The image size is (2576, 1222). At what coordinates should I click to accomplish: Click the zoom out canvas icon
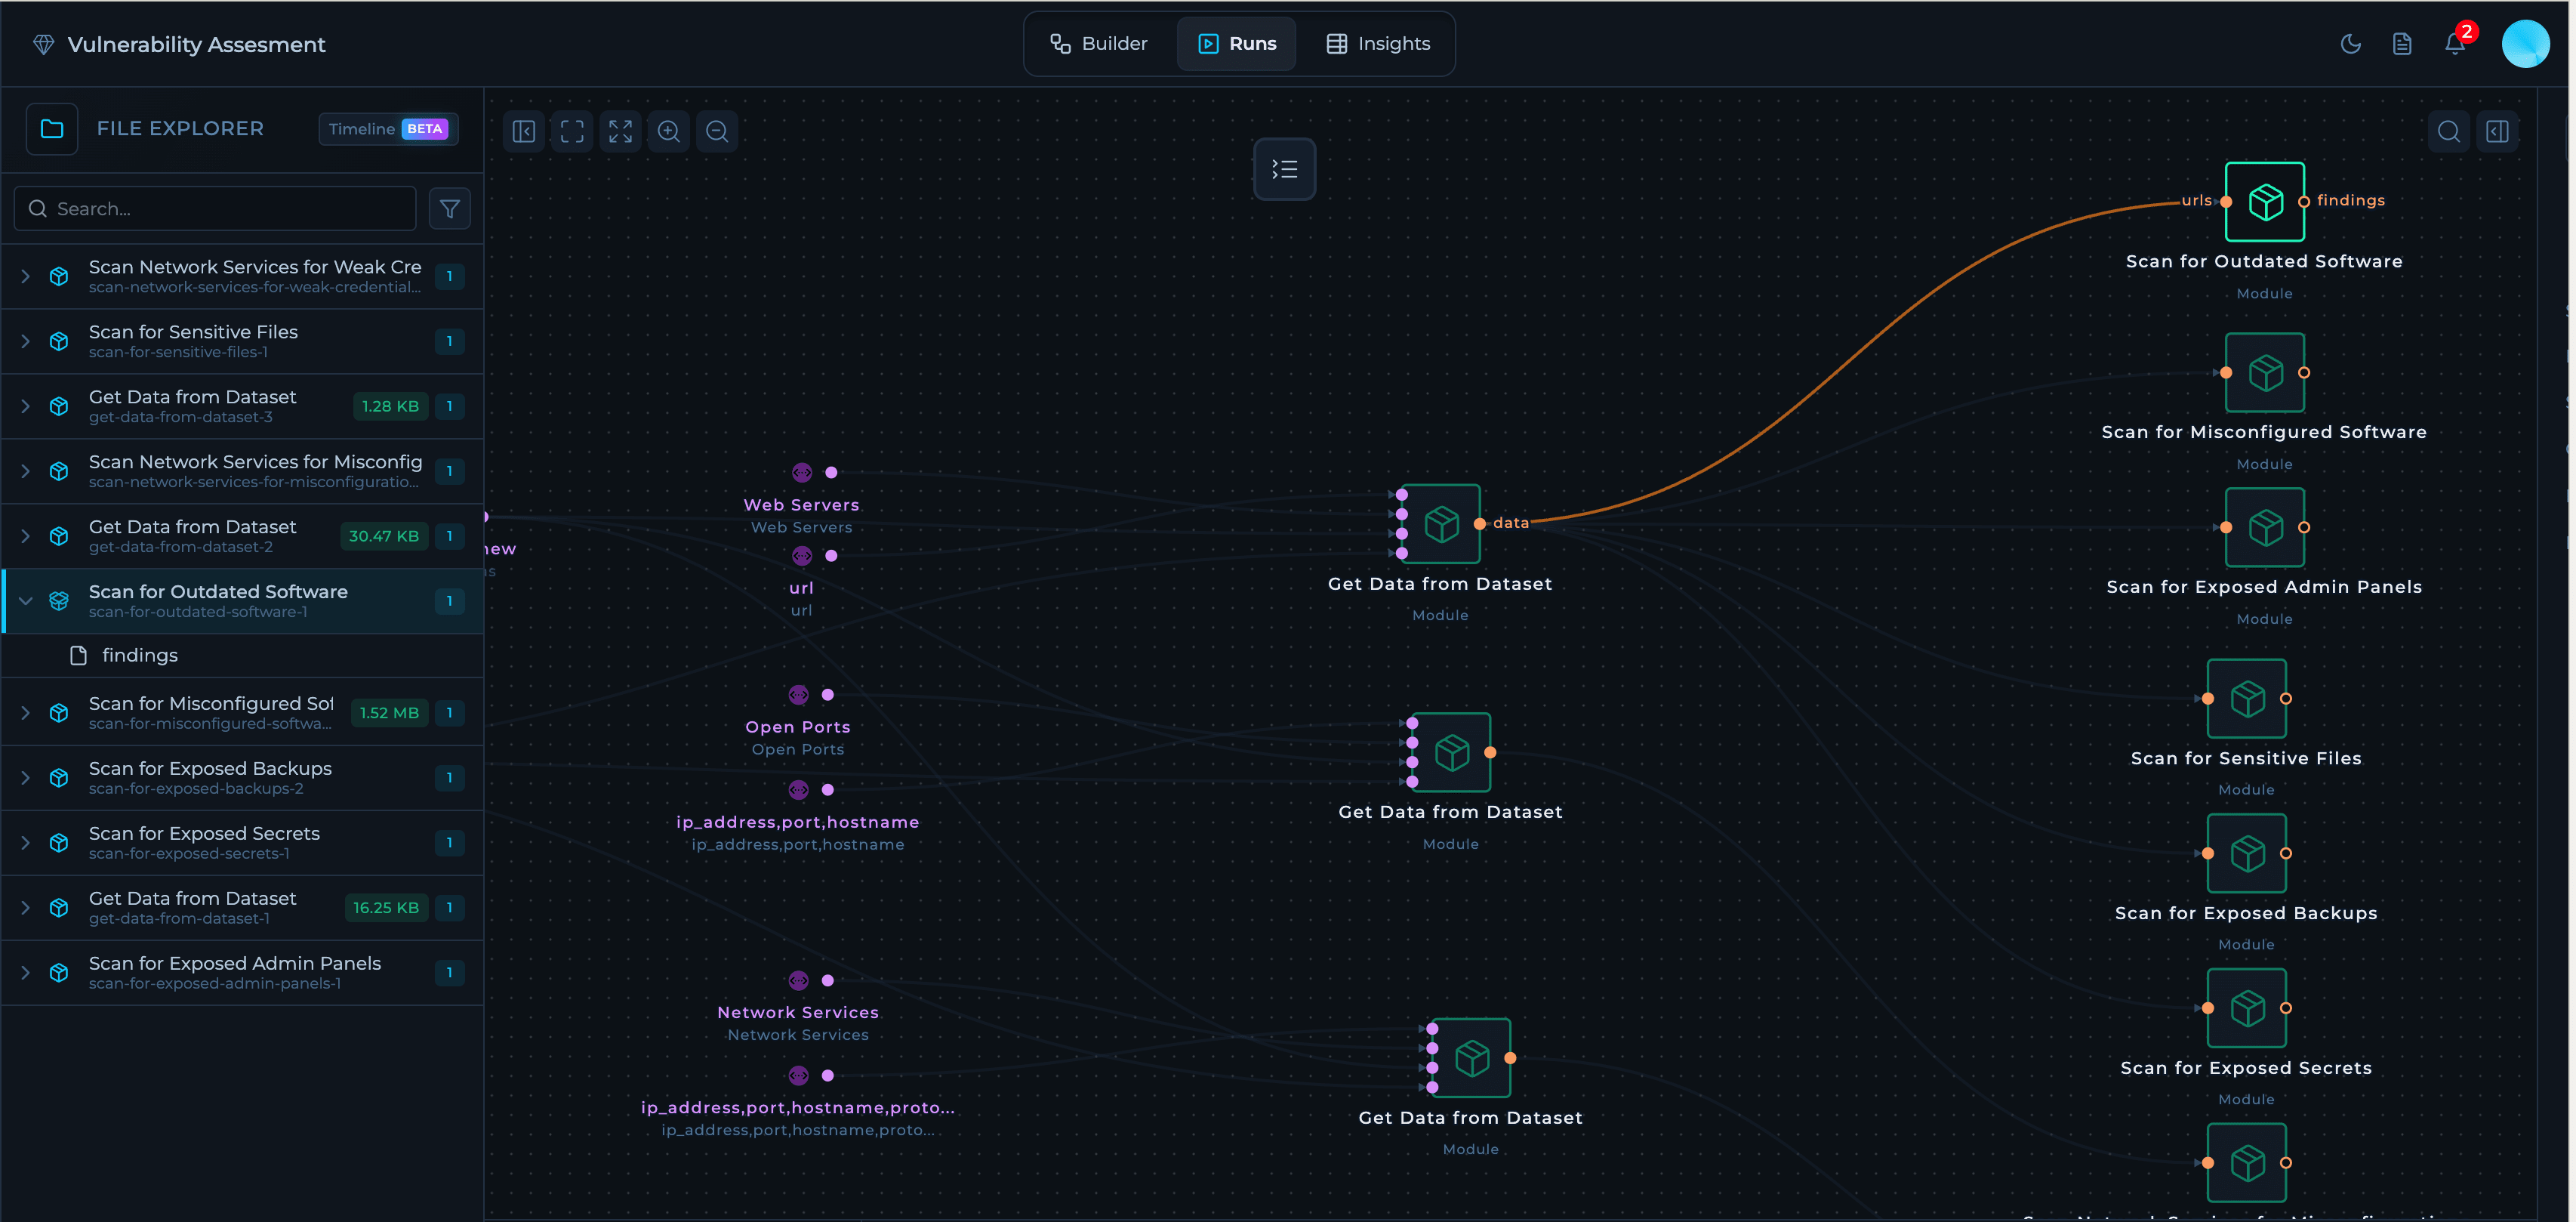click(x=717, y=131)
